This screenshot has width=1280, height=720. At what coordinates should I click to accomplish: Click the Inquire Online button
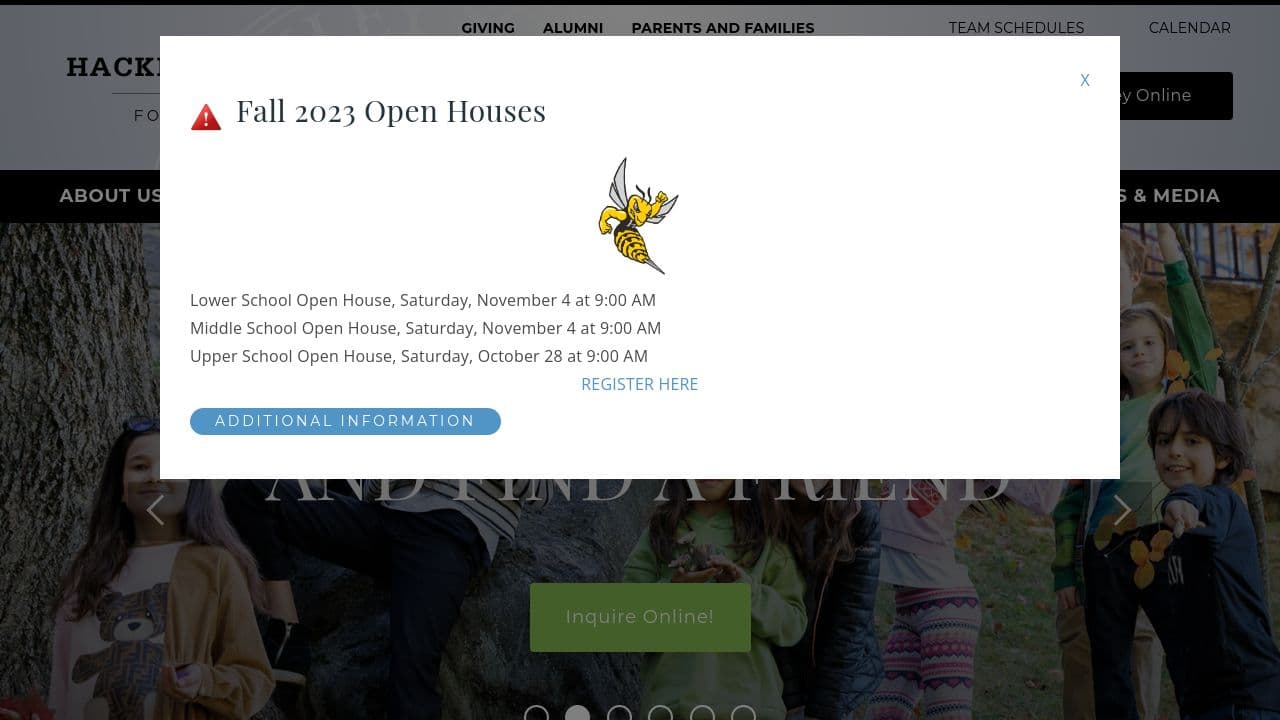[x=639, y=617]
